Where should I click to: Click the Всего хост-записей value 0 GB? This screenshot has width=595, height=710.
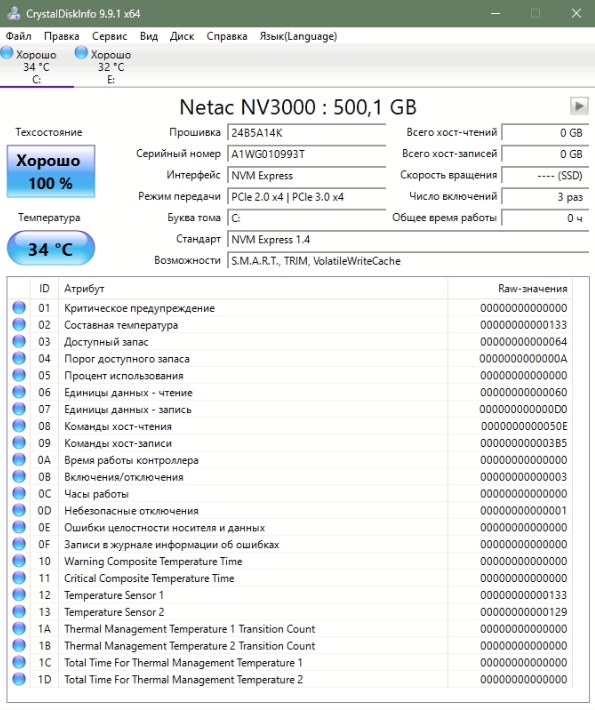pyautogui.click(x=545, y=154)
